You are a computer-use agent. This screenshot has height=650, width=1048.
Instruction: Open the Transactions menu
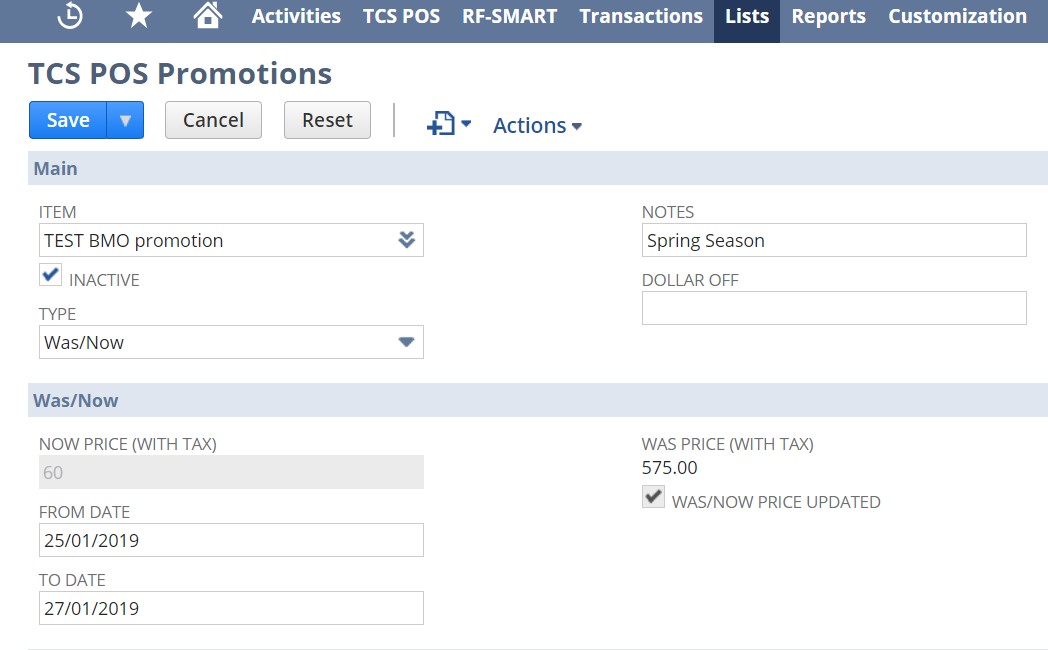tap(640, 16)
